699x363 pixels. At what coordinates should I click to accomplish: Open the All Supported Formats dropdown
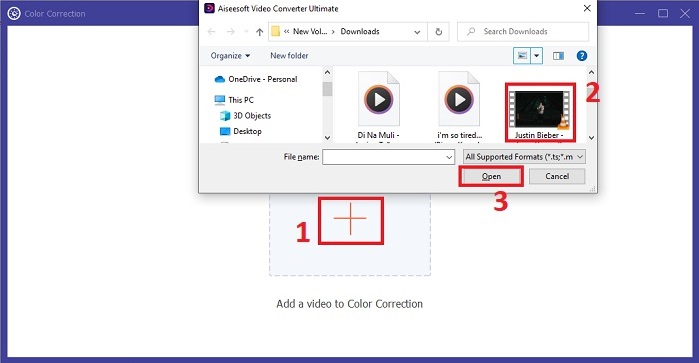tap(524, 157)
